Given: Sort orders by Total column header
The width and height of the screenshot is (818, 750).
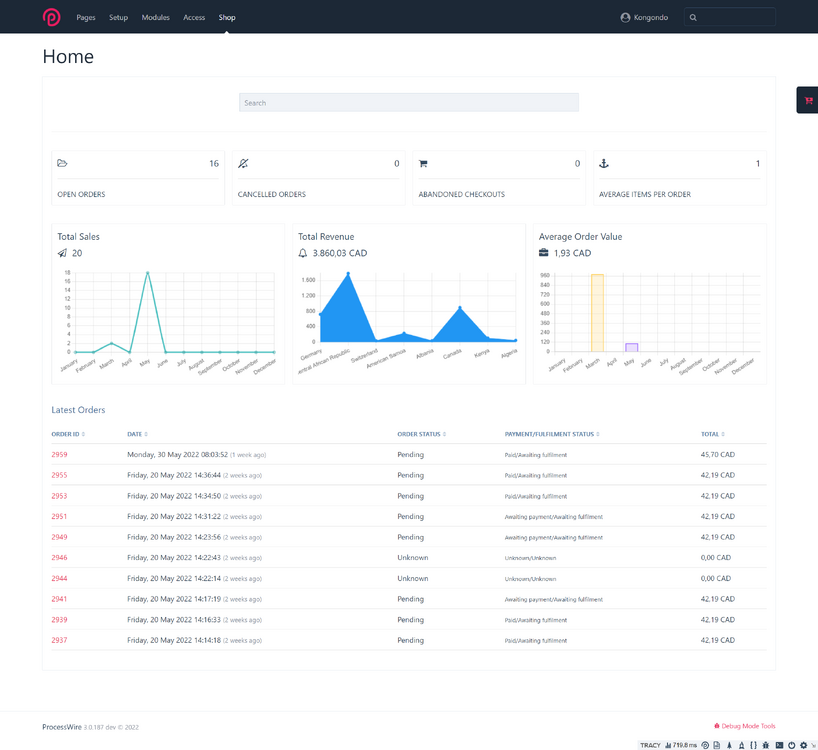Looking at the screenshot, I should [711, 434].
